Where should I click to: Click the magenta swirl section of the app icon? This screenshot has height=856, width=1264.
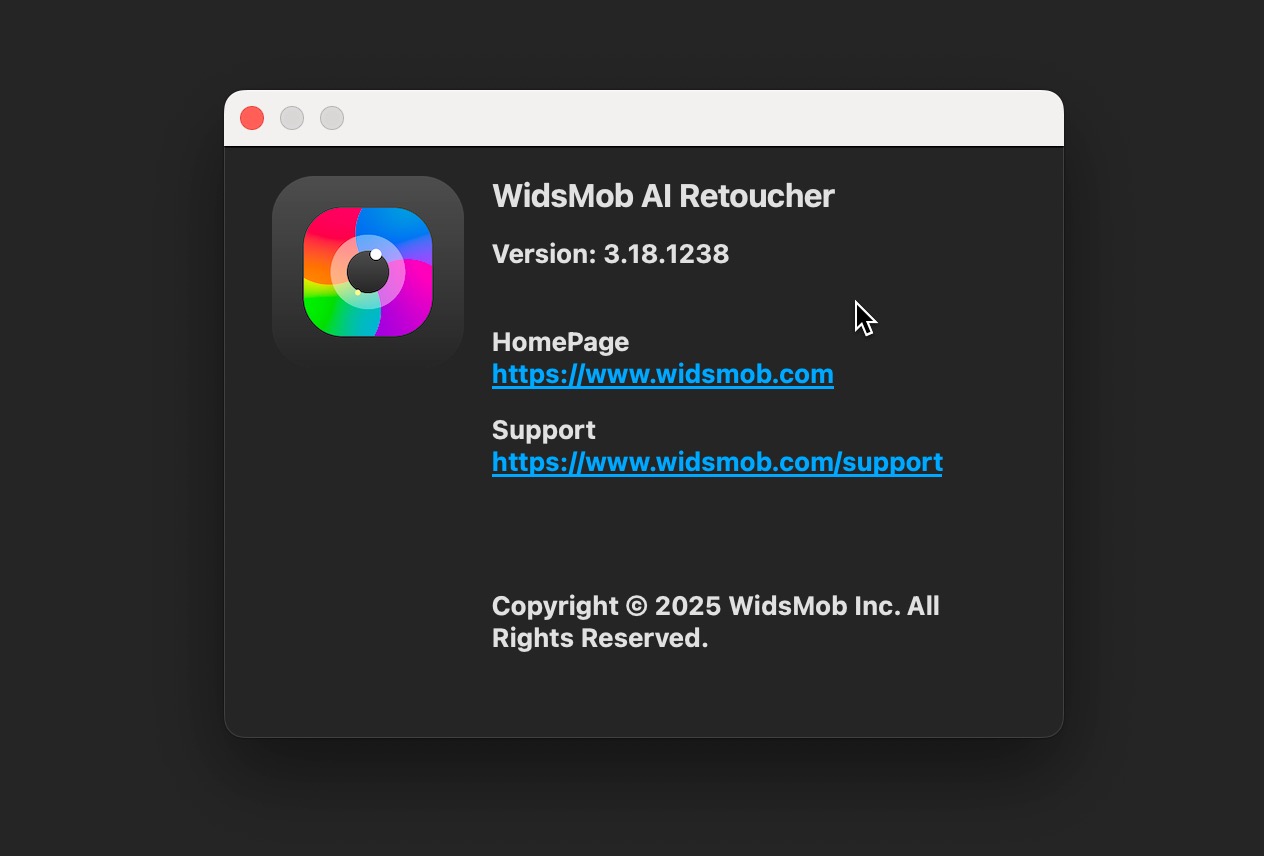click(408, 304)
